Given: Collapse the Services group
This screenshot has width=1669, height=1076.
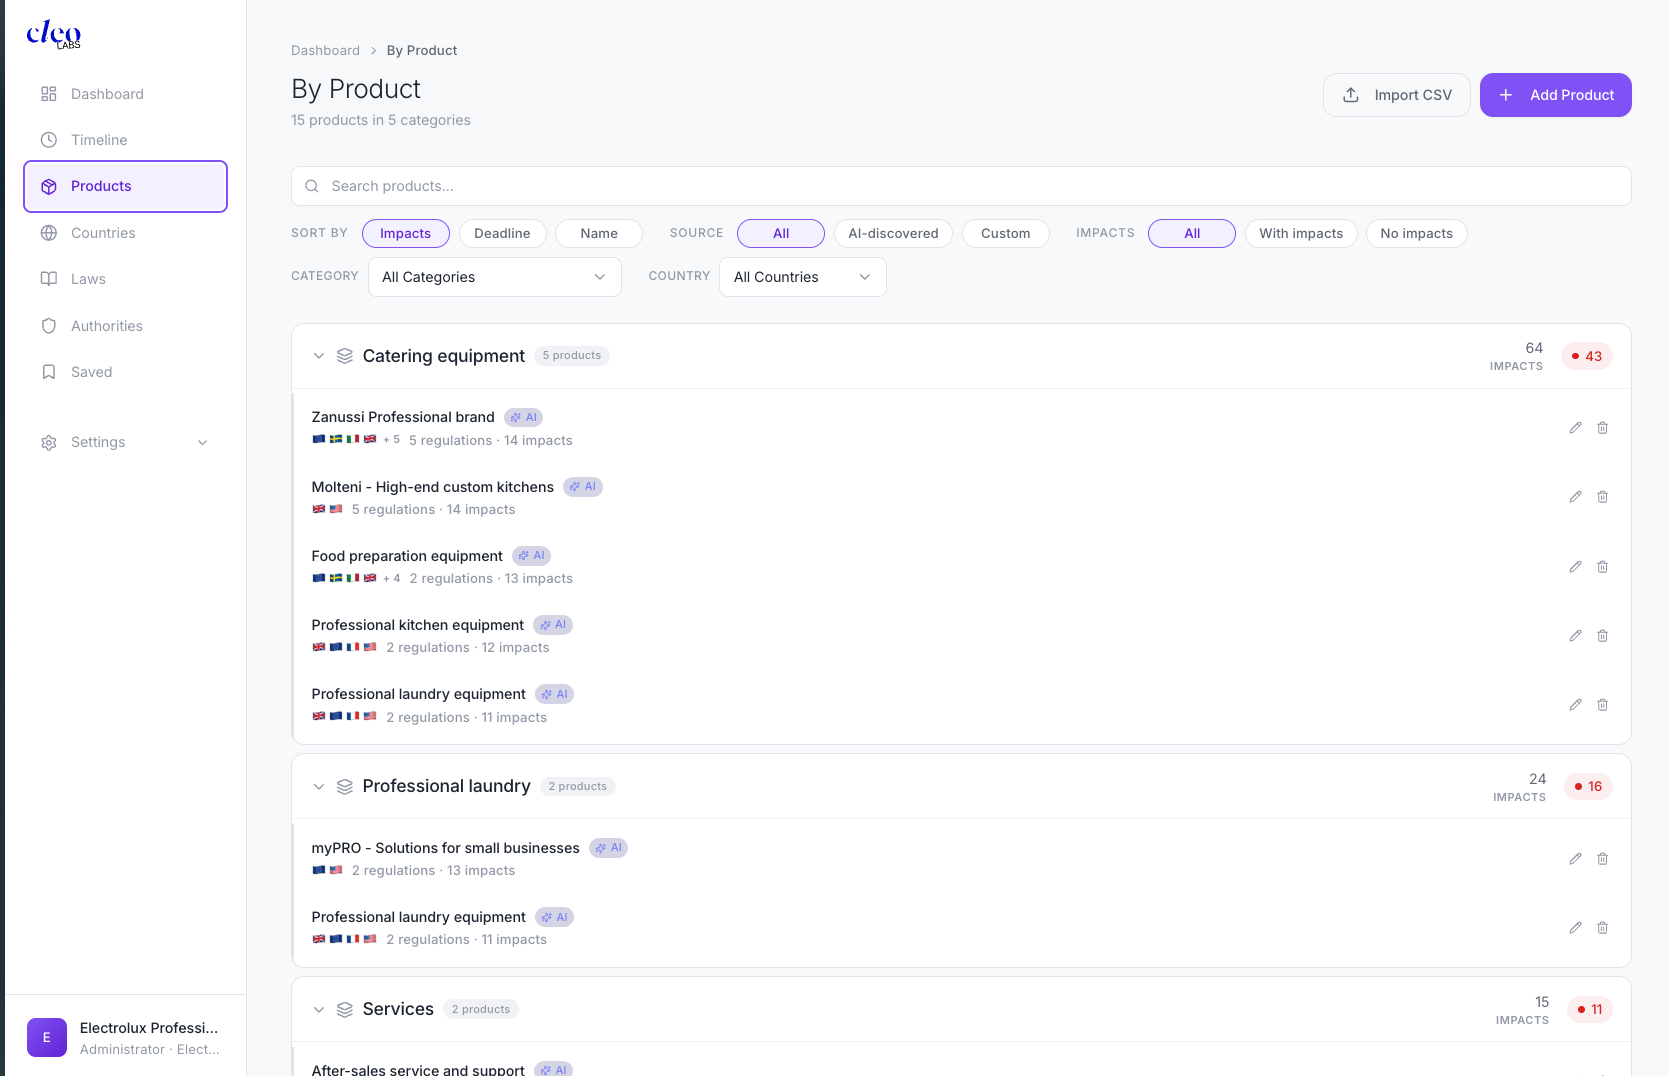Looking at the screenshot, I should tap(319, 1010).
